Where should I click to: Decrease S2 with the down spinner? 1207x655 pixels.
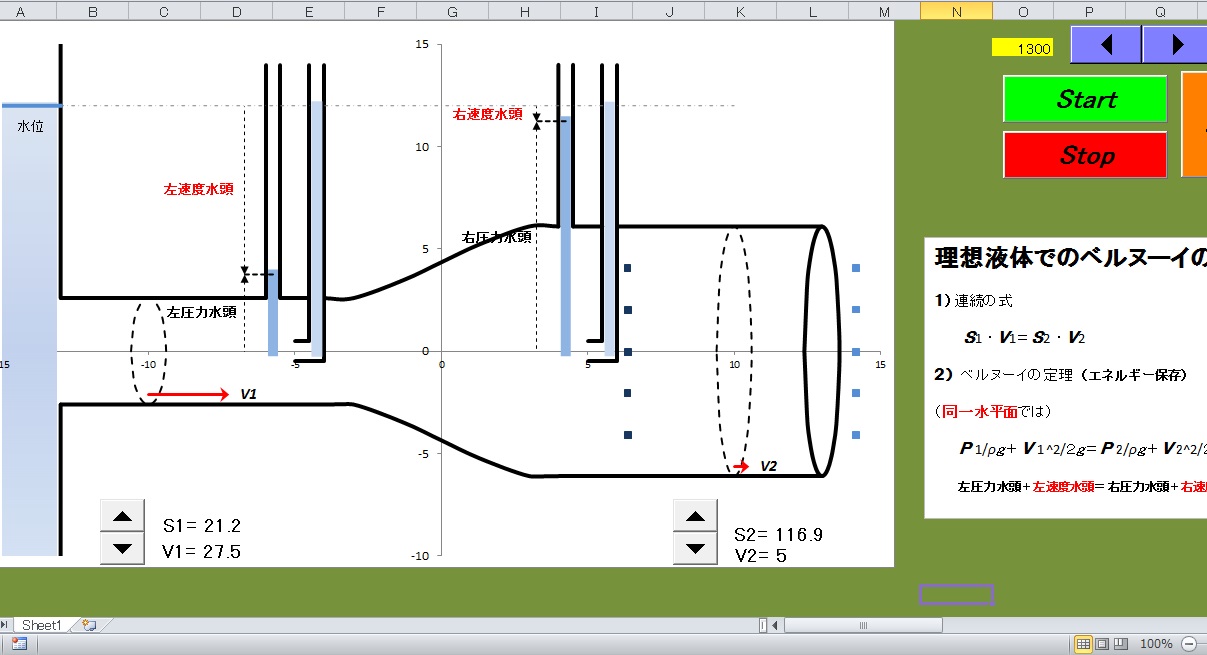tap(695, 548)
